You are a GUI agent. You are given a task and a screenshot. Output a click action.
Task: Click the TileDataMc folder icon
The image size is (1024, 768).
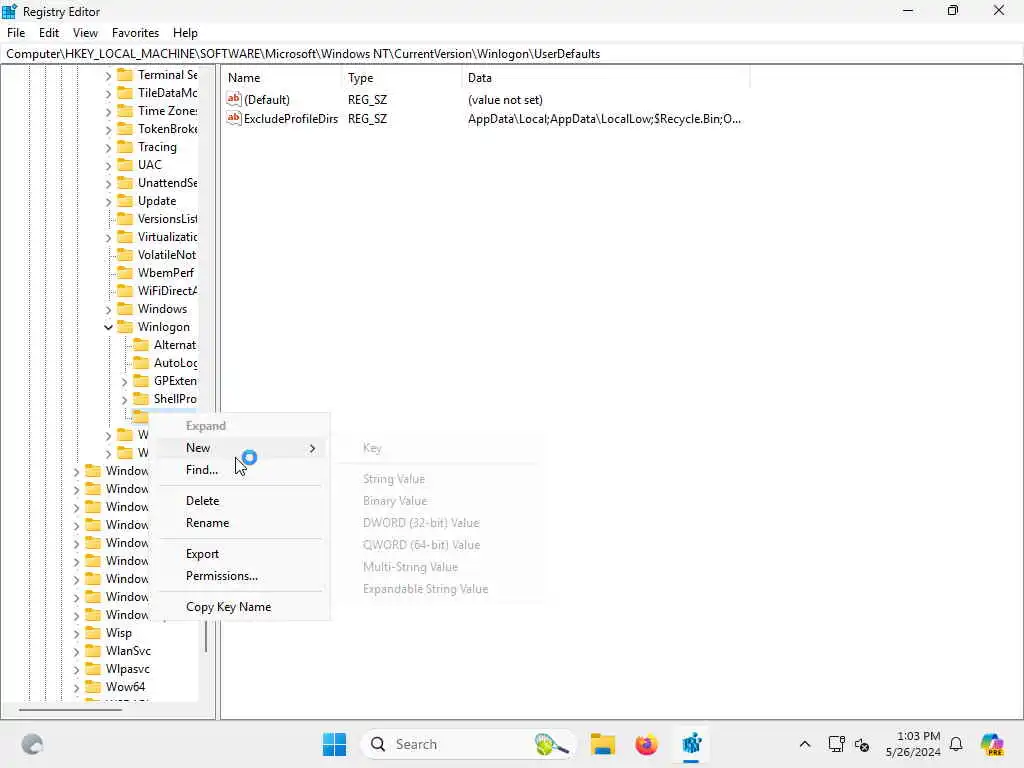tap(125, 93)
